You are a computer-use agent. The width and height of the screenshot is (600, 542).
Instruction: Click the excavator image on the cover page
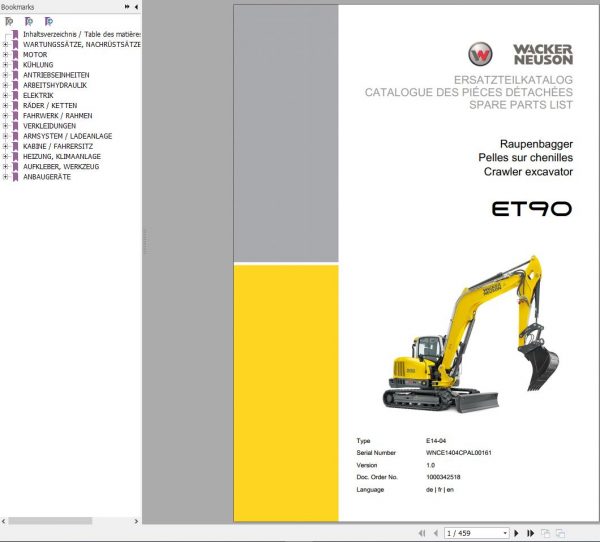(x=471, y=334)
